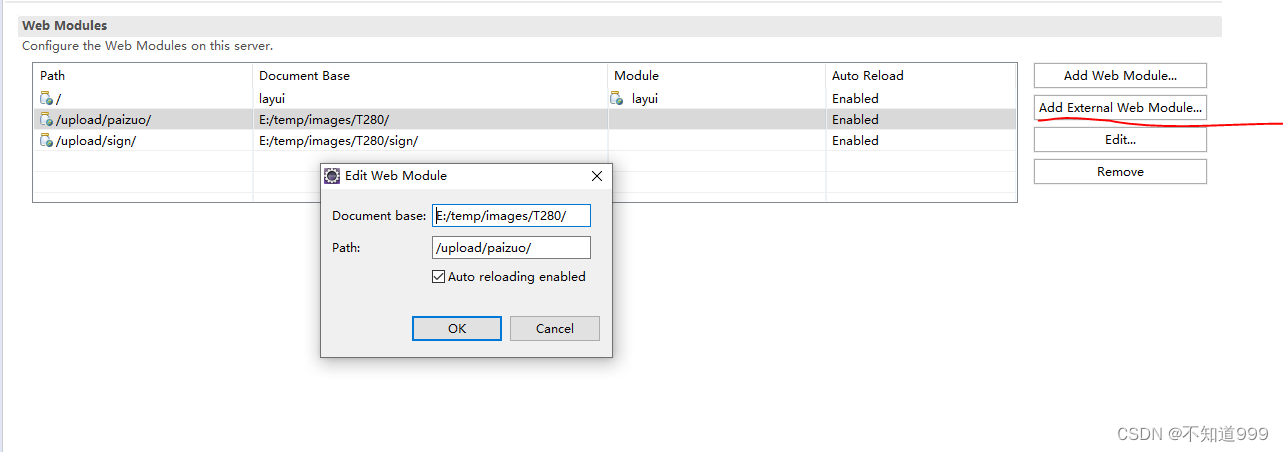1283x452 pixels.
Task: Click layui document base cell
Action: point(272,99)
